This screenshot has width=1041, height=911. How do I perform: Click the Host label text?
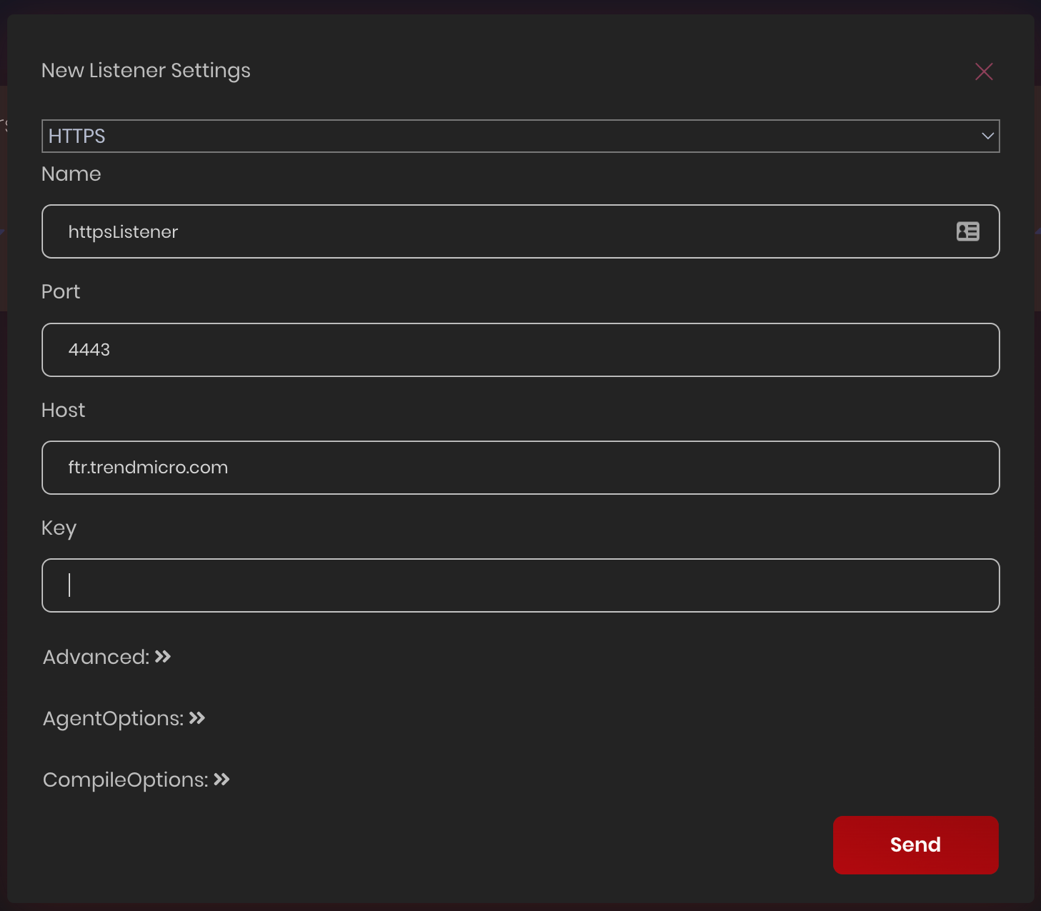coord(63,410)
